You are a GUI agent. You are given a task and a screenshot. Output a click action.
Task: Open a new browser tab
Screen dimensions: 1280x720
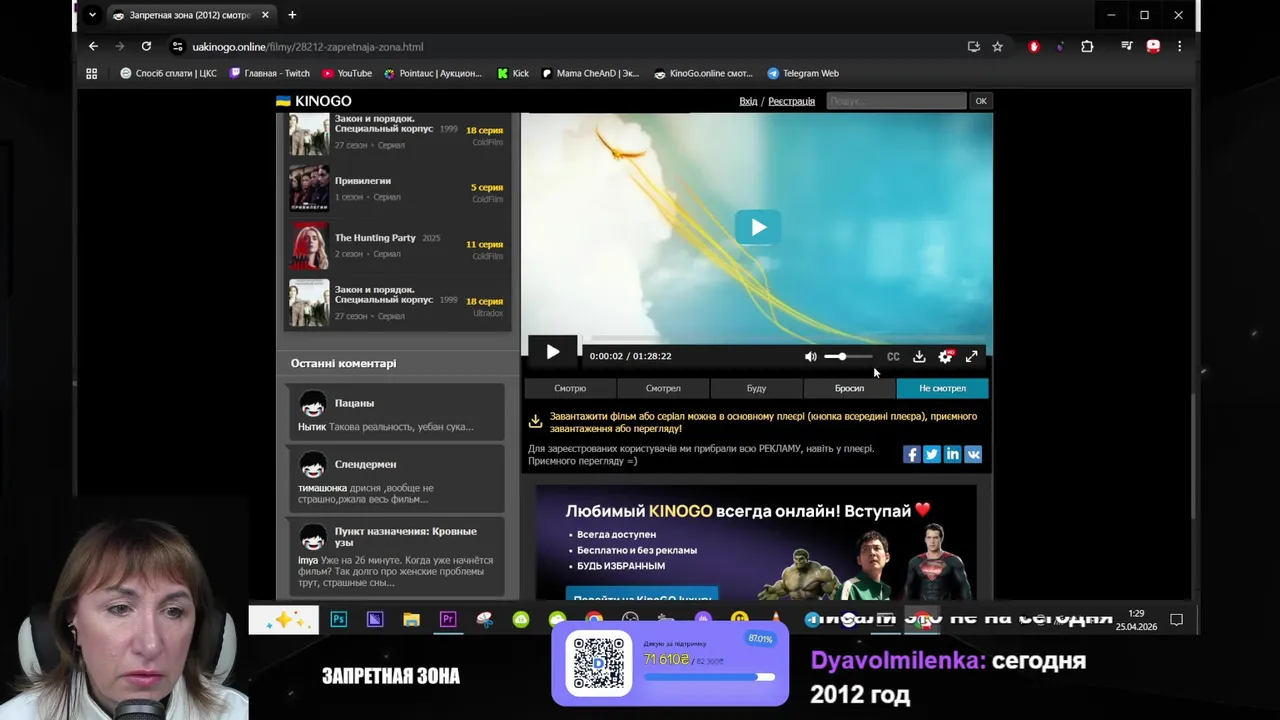(x=292, y=15)
